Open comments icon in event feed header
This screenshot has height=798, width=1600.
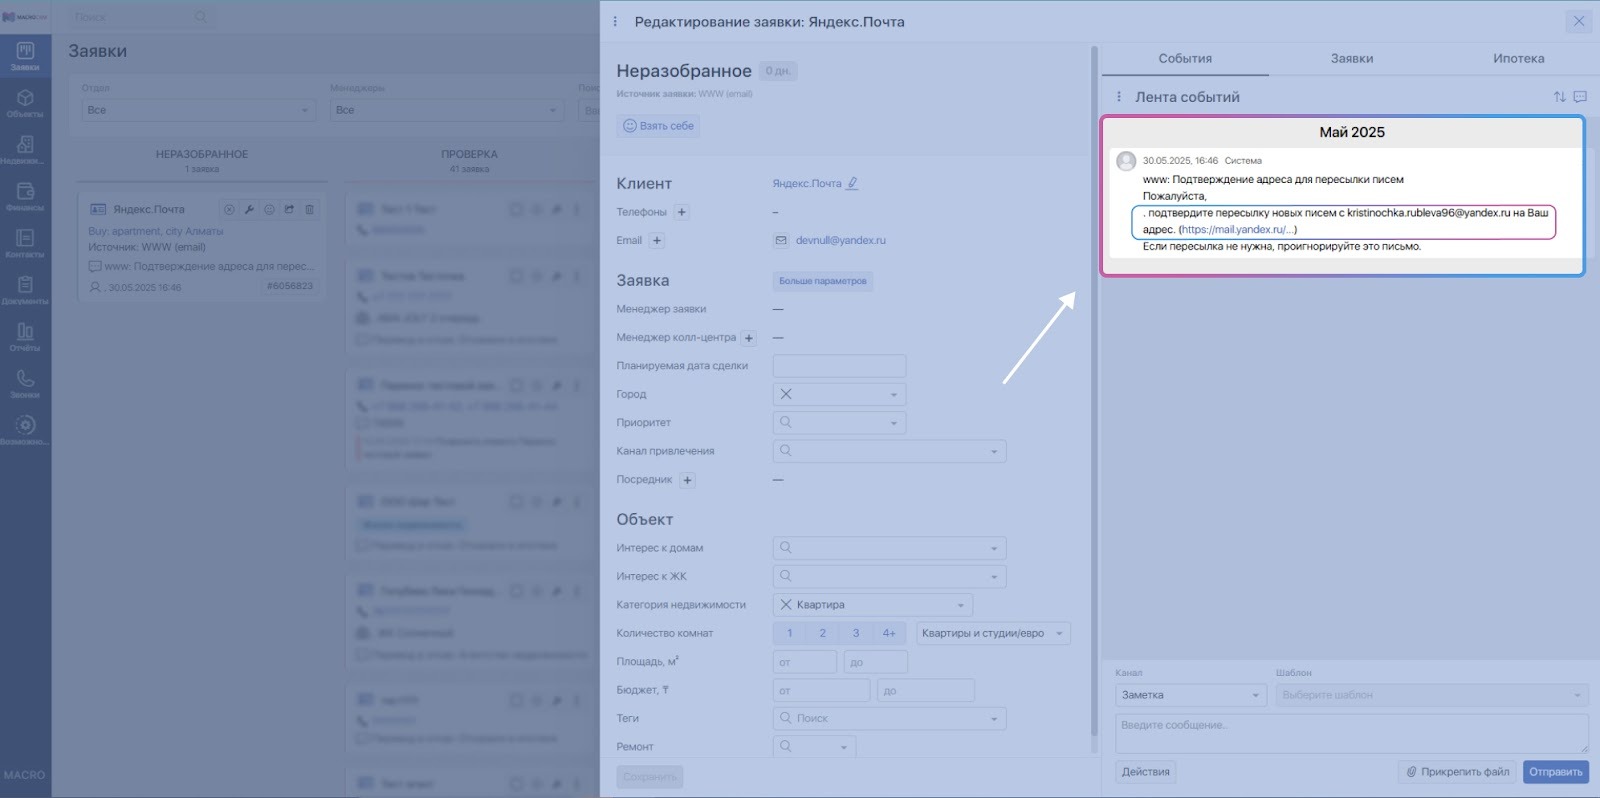(1580, 97)
